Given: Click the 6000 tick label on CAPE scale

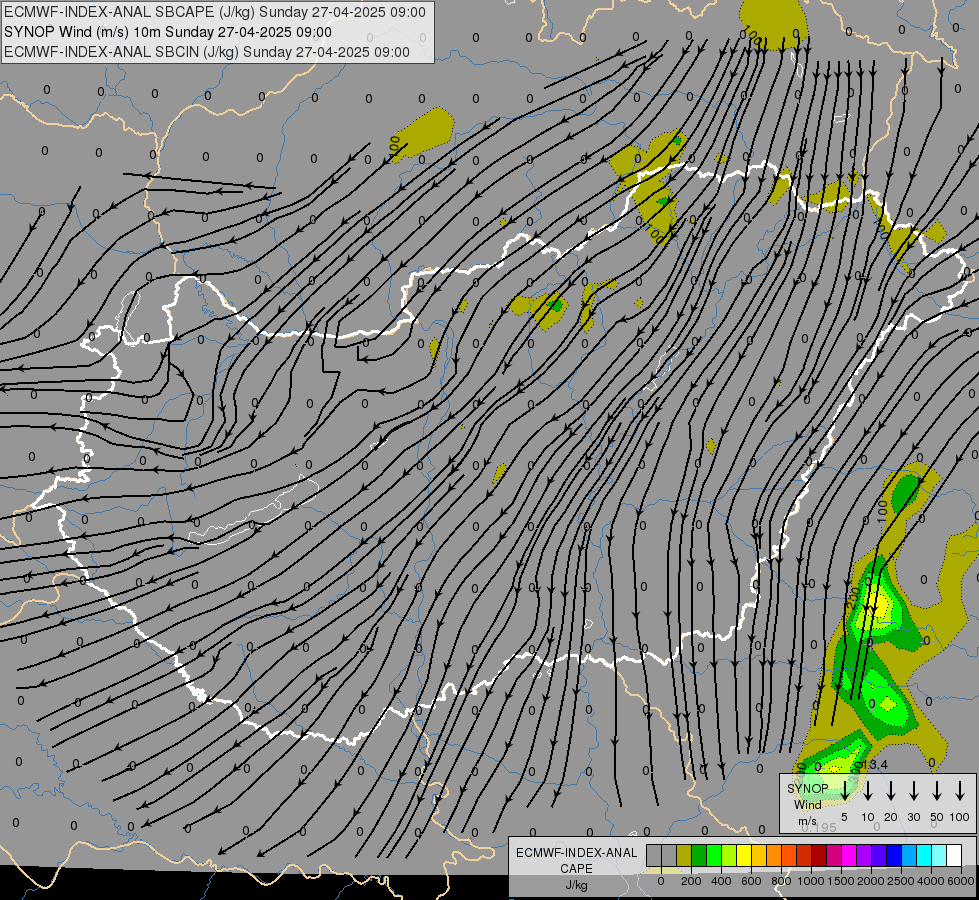Looking at the screenshot, I should coord(960,881).
